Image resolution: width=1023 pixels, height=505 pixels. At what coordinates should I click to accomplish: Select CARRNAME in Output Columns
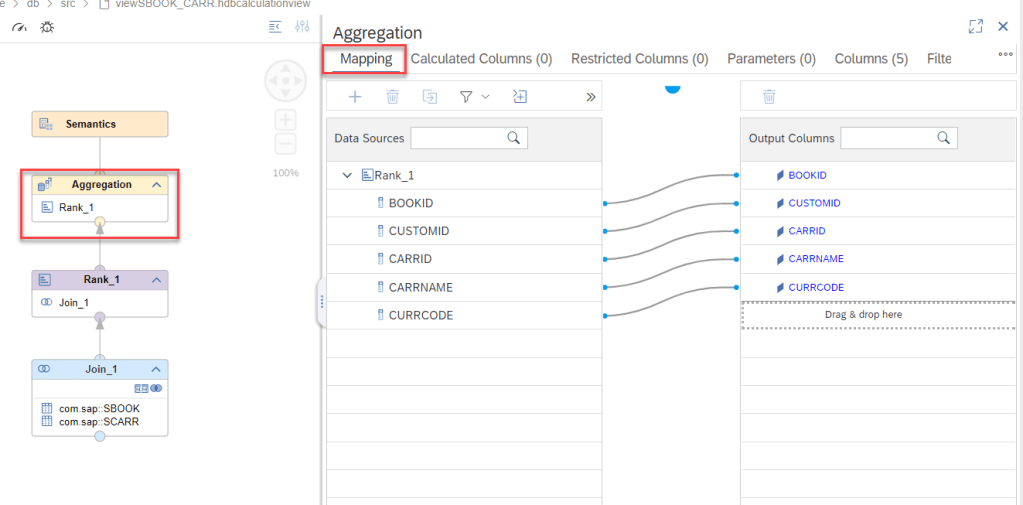[816, 259]
